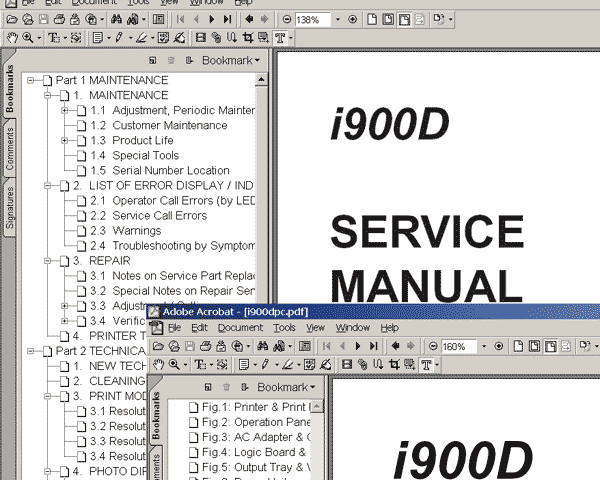
Task: Click Go to Previous View arrow in the back window
Action: (x=249, y=19)
